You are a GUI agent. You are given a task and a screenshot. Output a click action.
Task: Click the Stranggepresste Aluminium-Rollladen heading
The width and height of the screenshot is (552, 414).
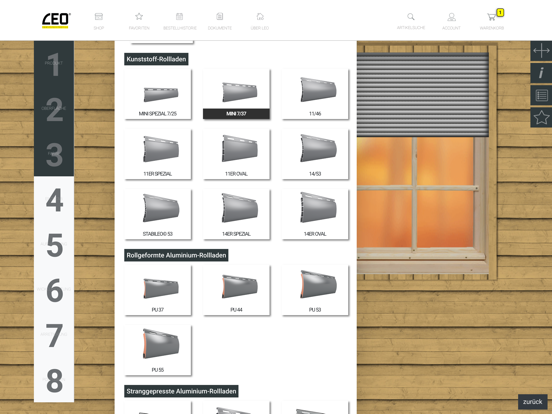[x=181, y=391]
